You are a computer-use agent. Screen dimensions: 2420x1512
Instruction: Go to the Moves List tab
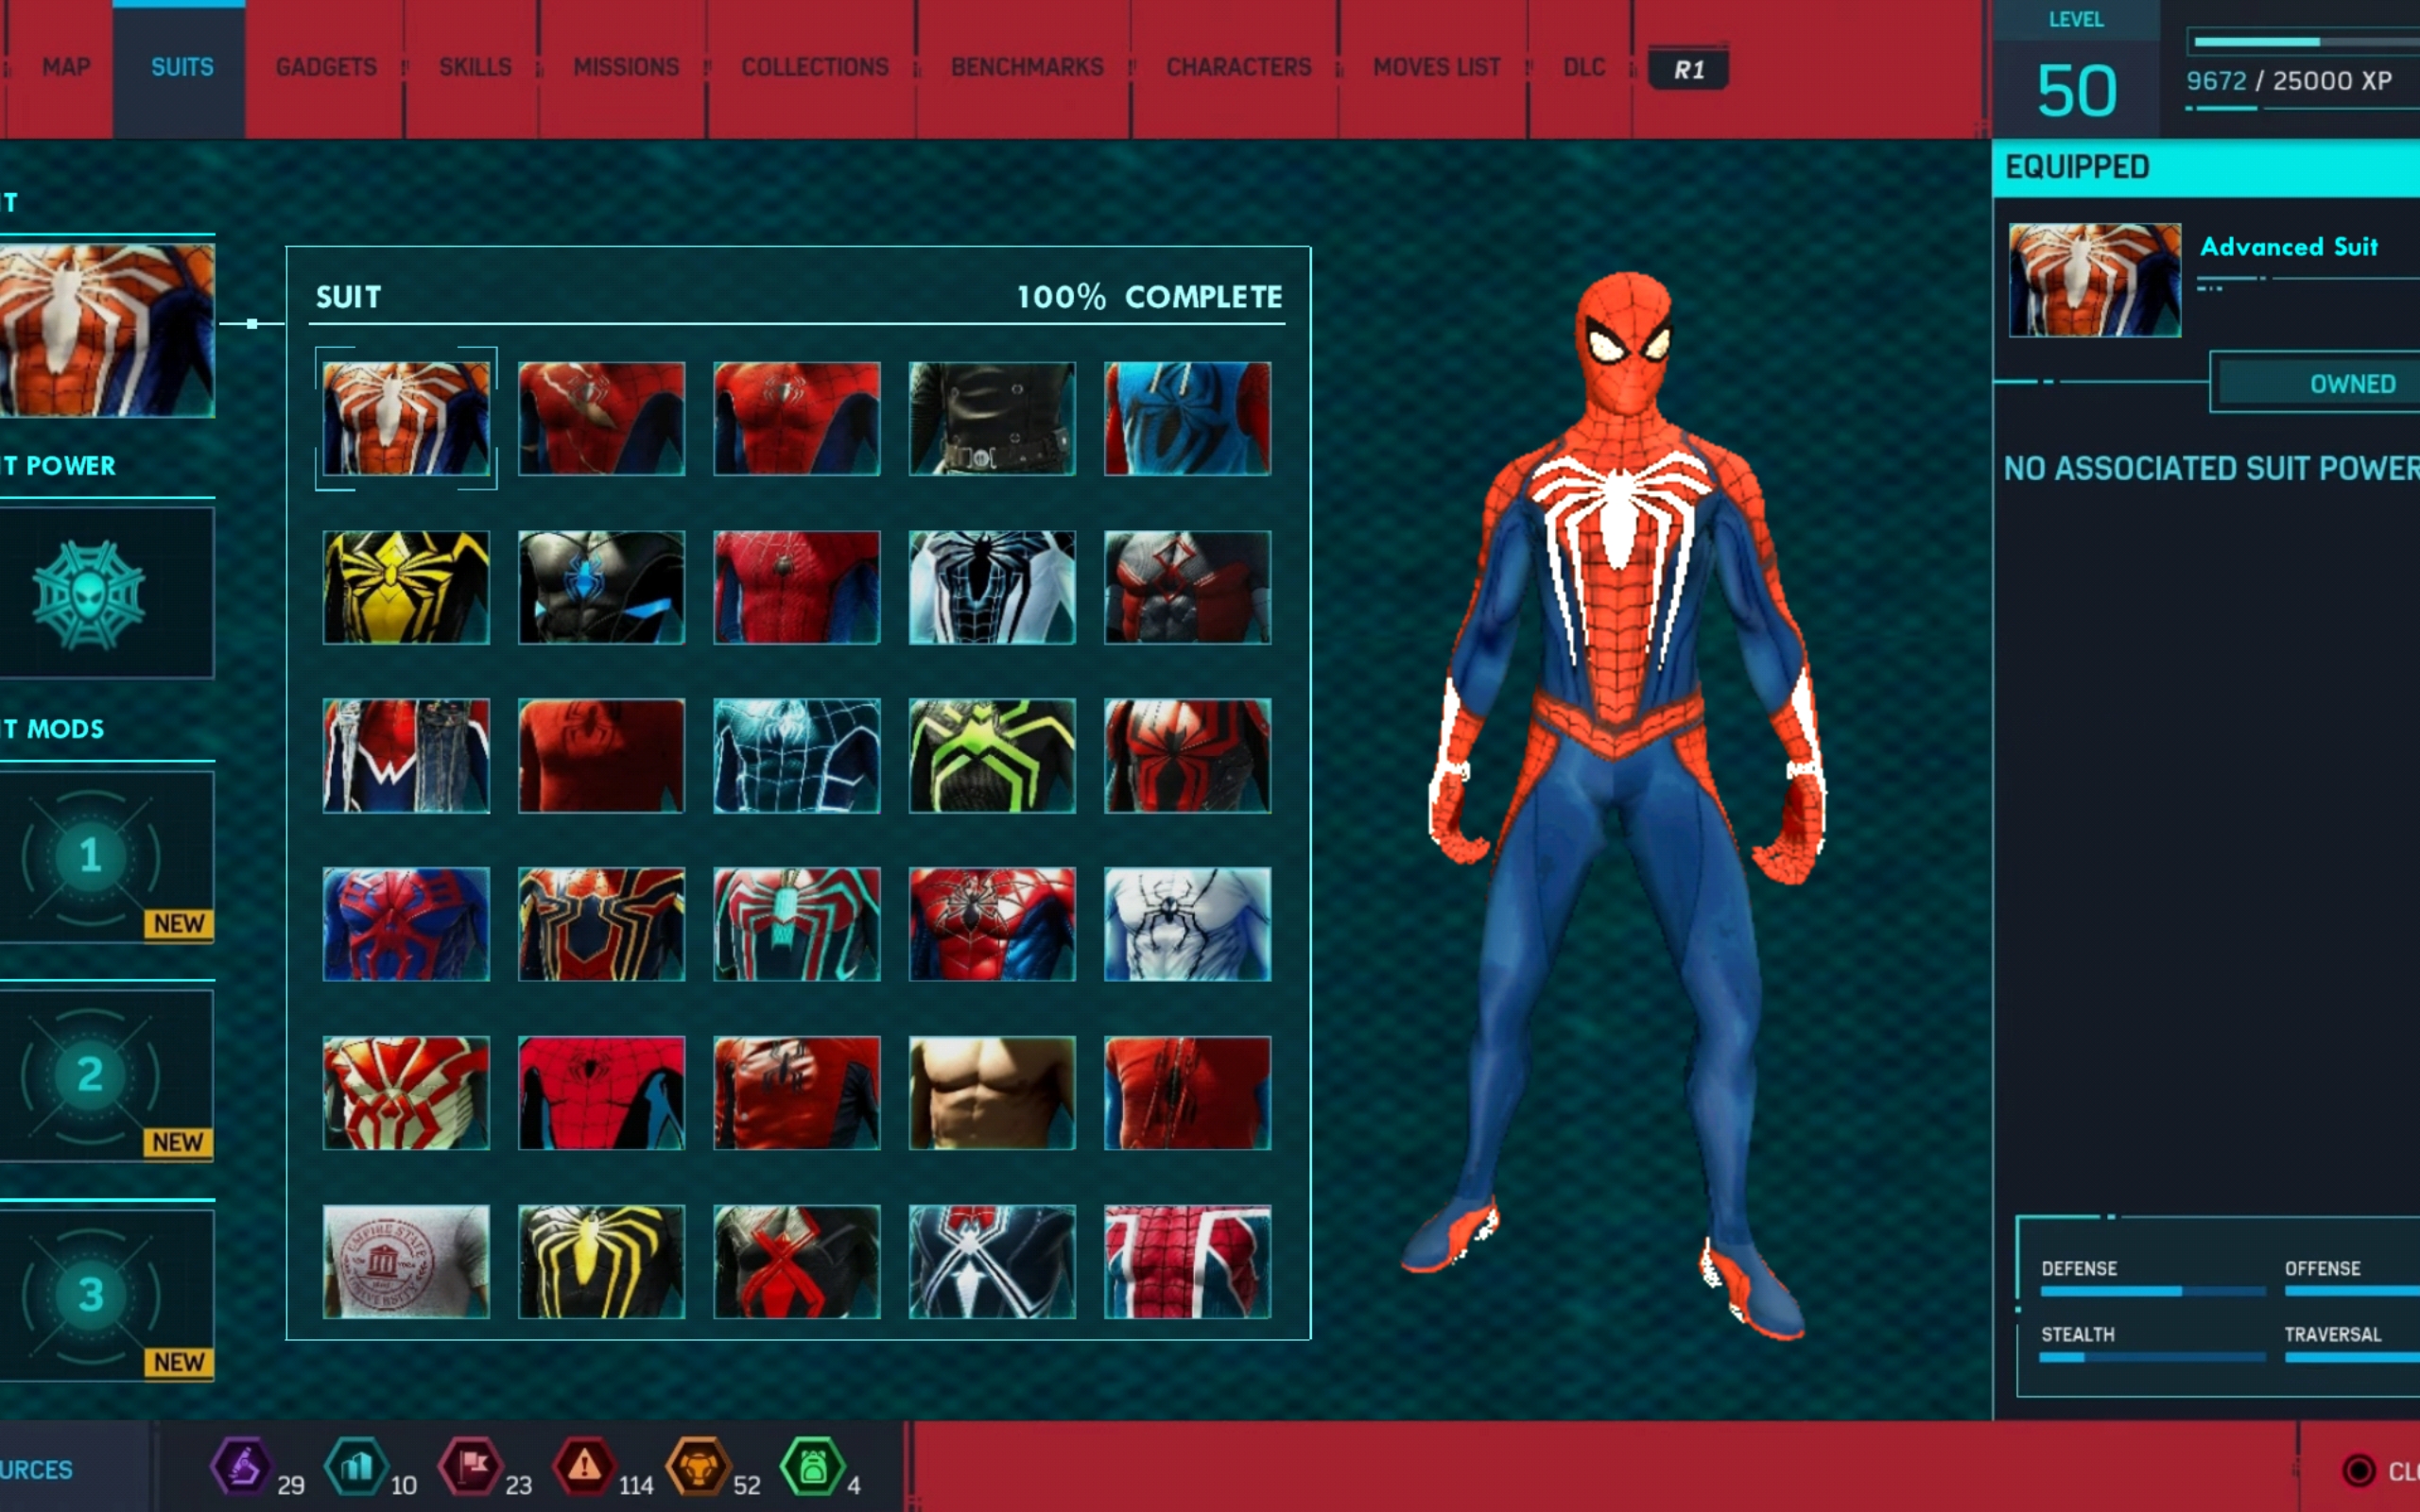[x=1436, y=67]
